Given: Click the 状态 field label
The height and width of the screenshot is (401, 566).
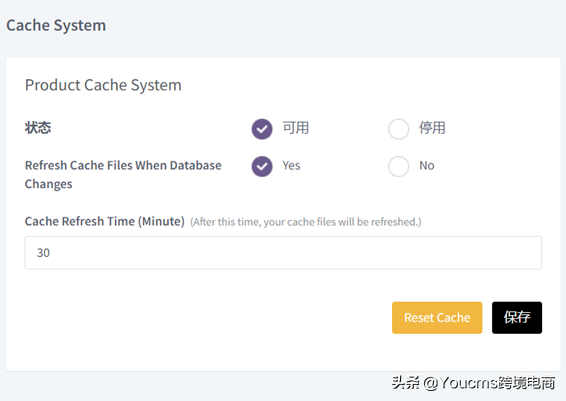Looking at the screenshot, I should click(38, 128).
